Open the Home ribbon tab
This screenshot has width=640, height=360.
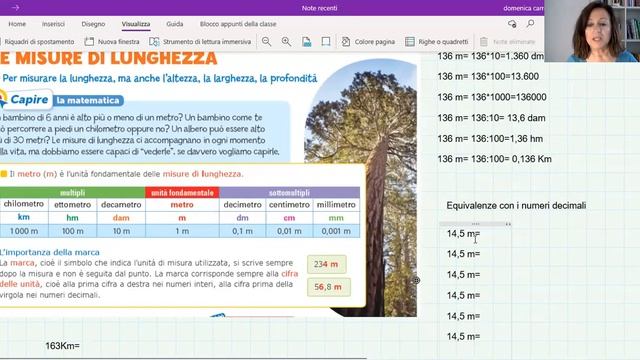pos(17,24)
